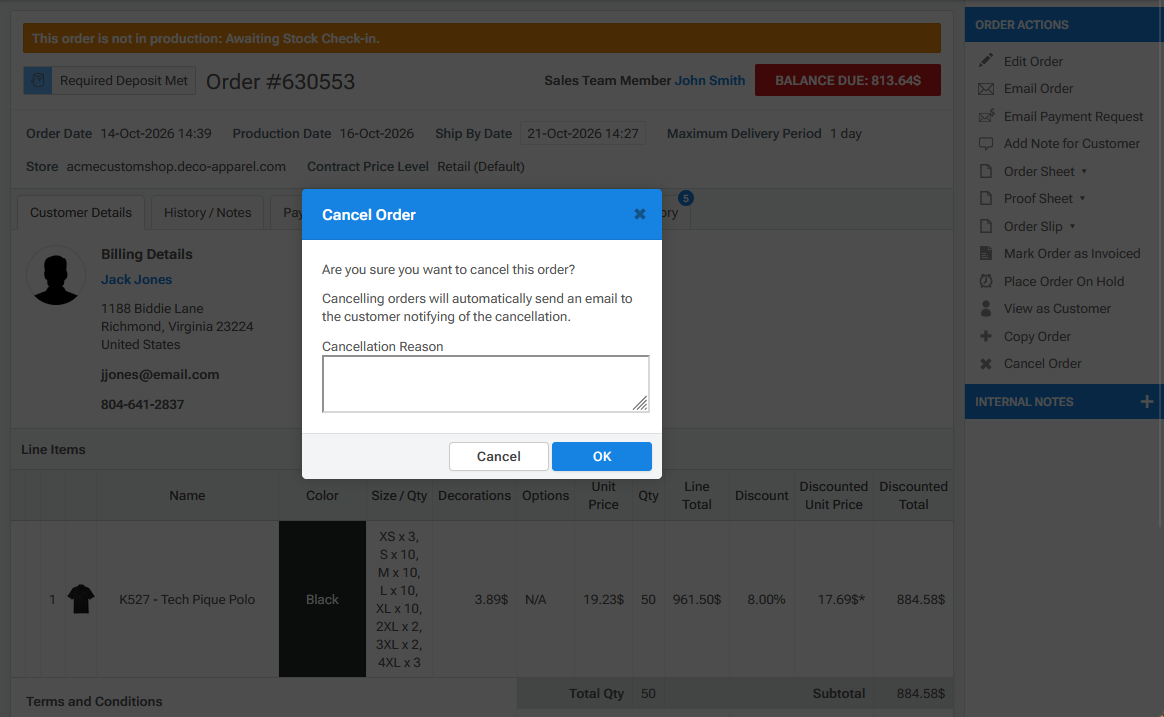
Task: Click the customer avatar silhouette
Action: coord(56,275)
